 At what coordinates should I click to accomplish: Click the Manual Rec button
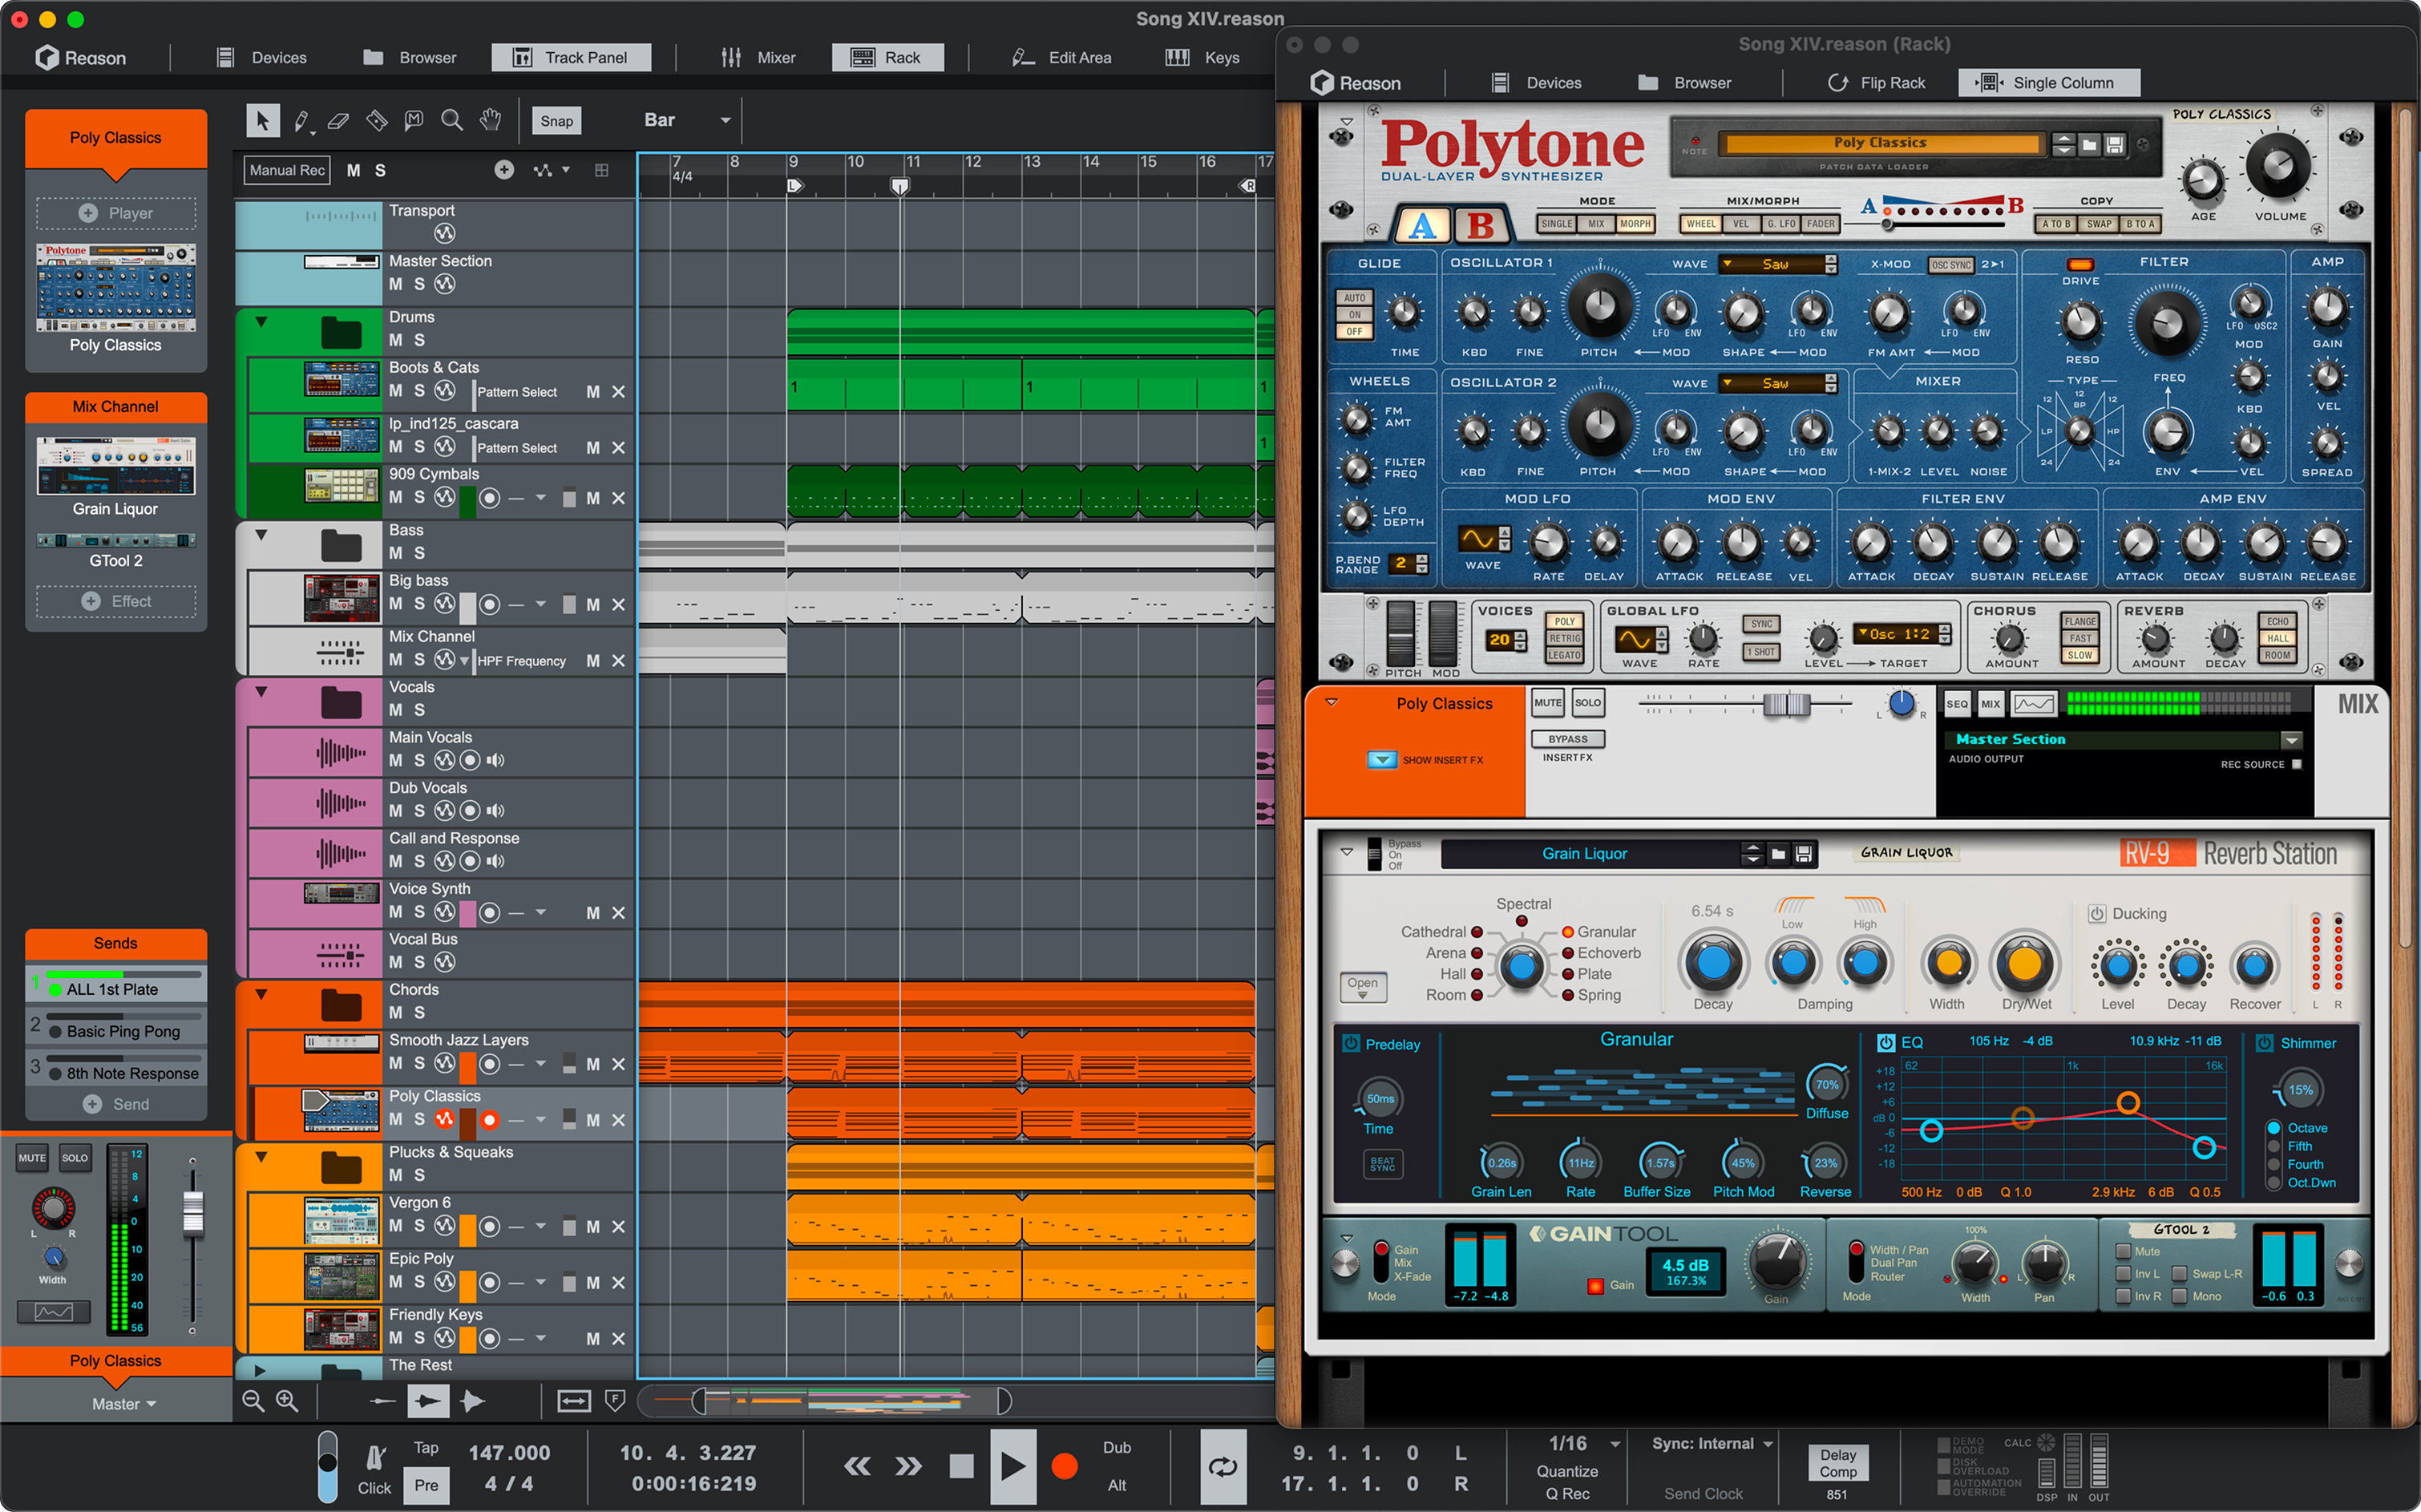pos(287,170)
